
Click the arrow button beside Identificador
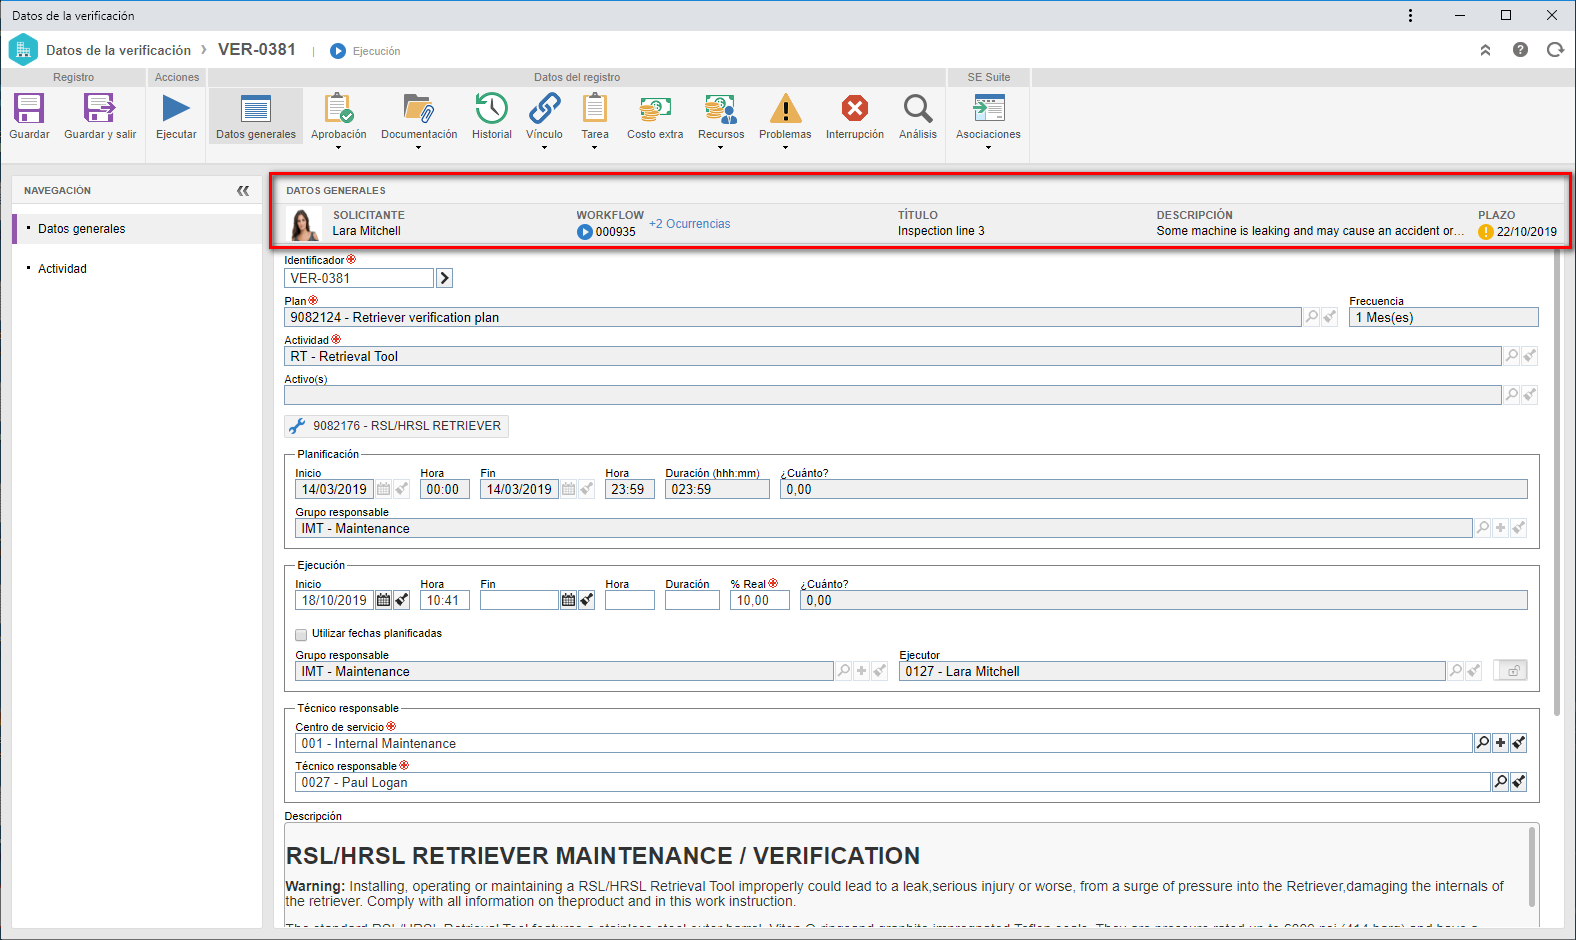click(445, 278)
